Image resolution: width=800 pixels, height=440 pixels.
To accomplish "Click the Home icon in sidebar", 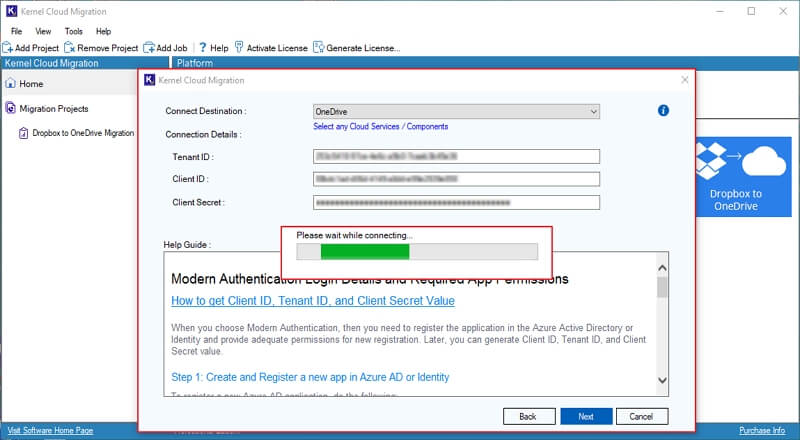I will coord(10,84).
